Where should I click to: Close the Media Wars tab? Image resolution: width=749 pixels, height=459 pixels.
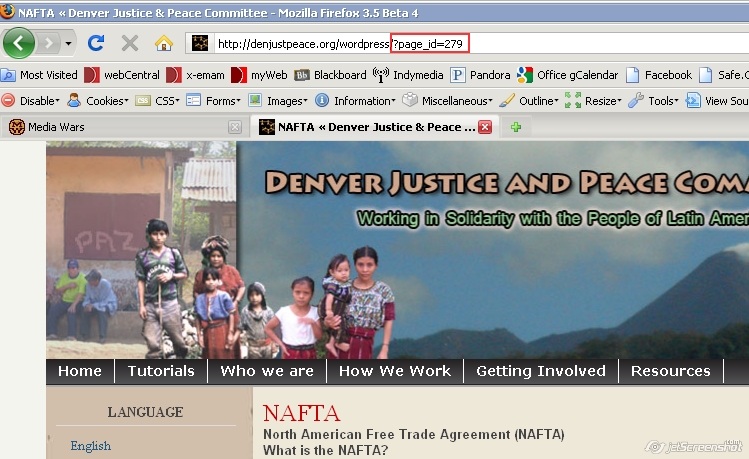(x=235, y=127)
